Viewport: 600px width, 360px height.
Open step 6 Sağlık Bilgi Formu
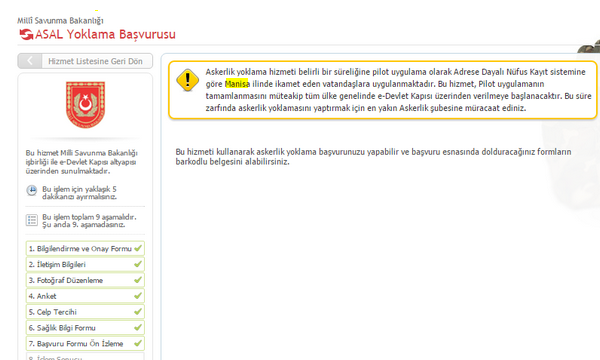[85, 327]
